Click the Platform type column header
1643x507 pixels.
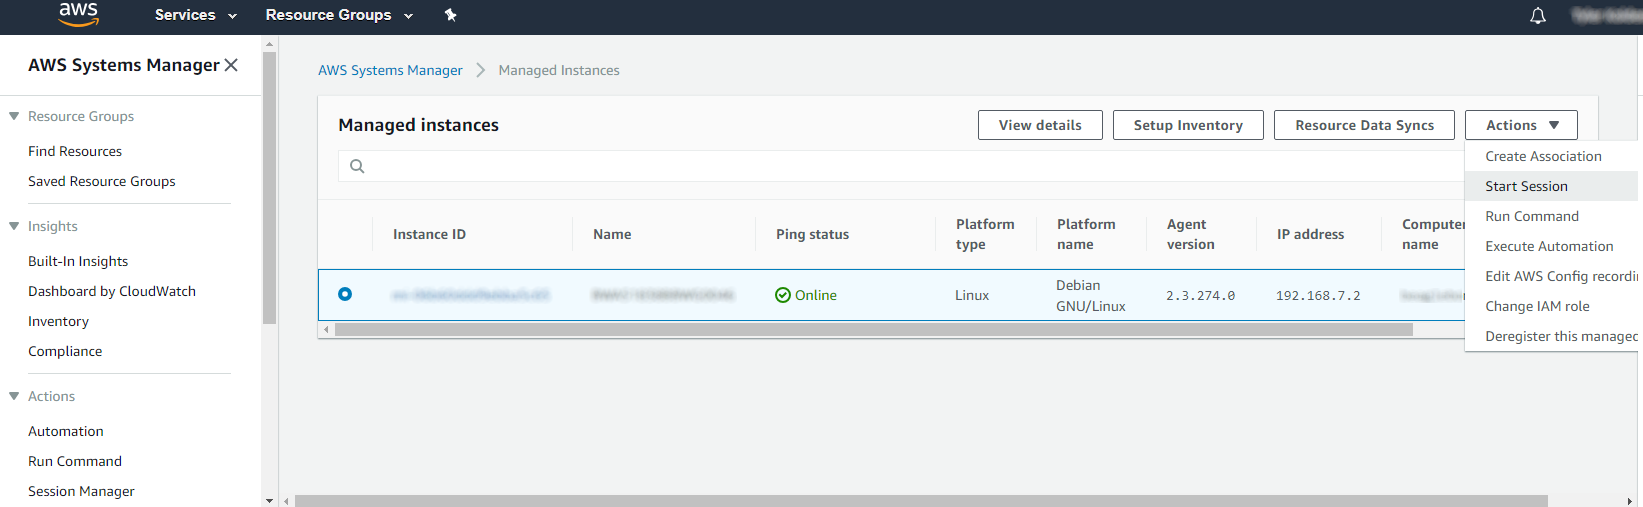coord(985,234)
